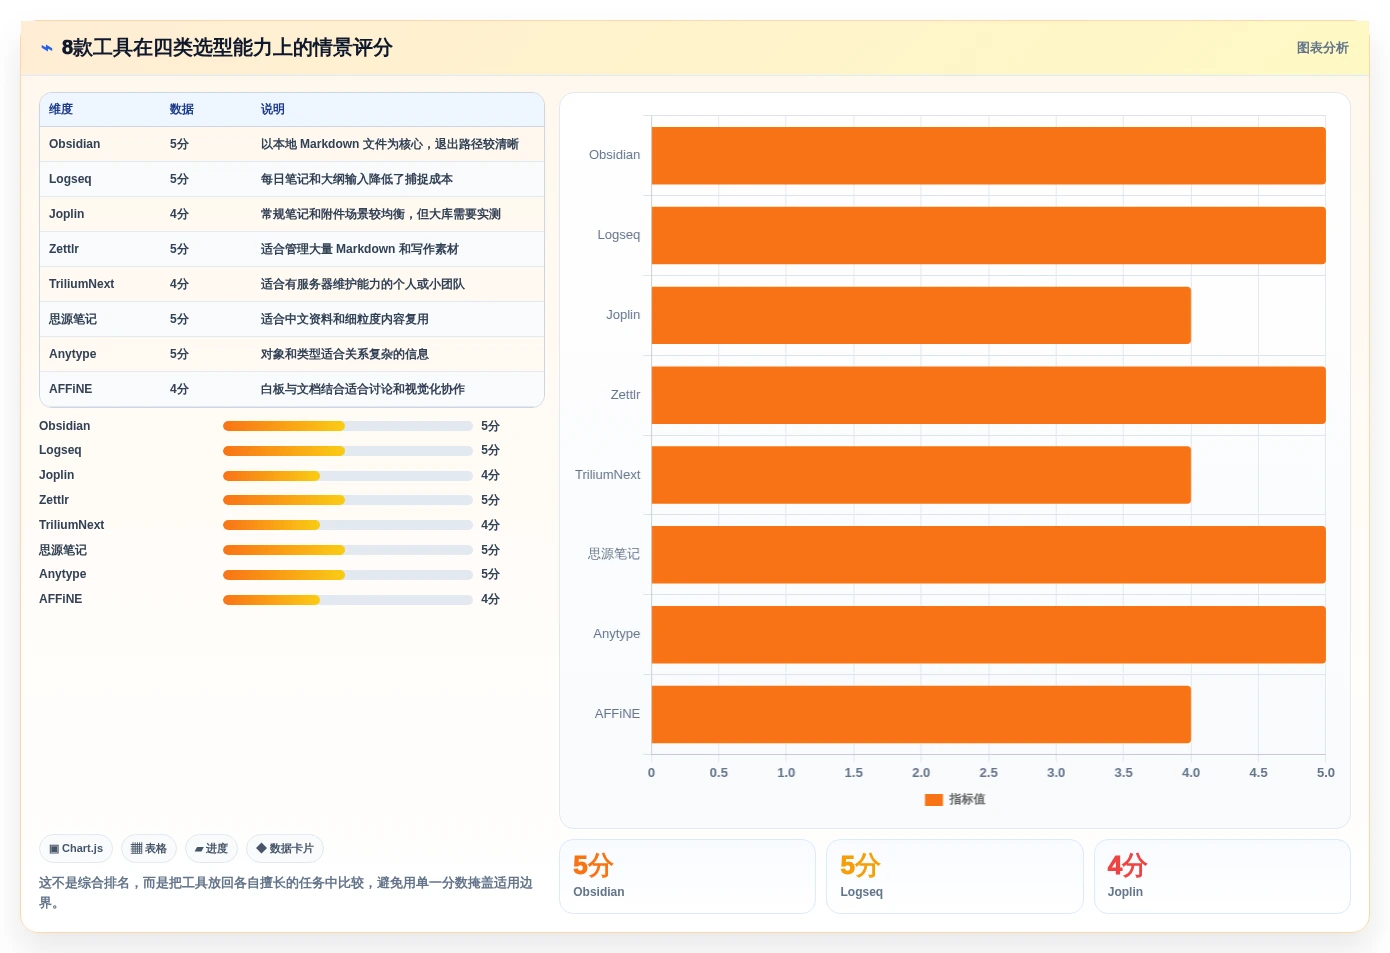
Task: Open the 4分 Joplin data card
Action: 1222,876
